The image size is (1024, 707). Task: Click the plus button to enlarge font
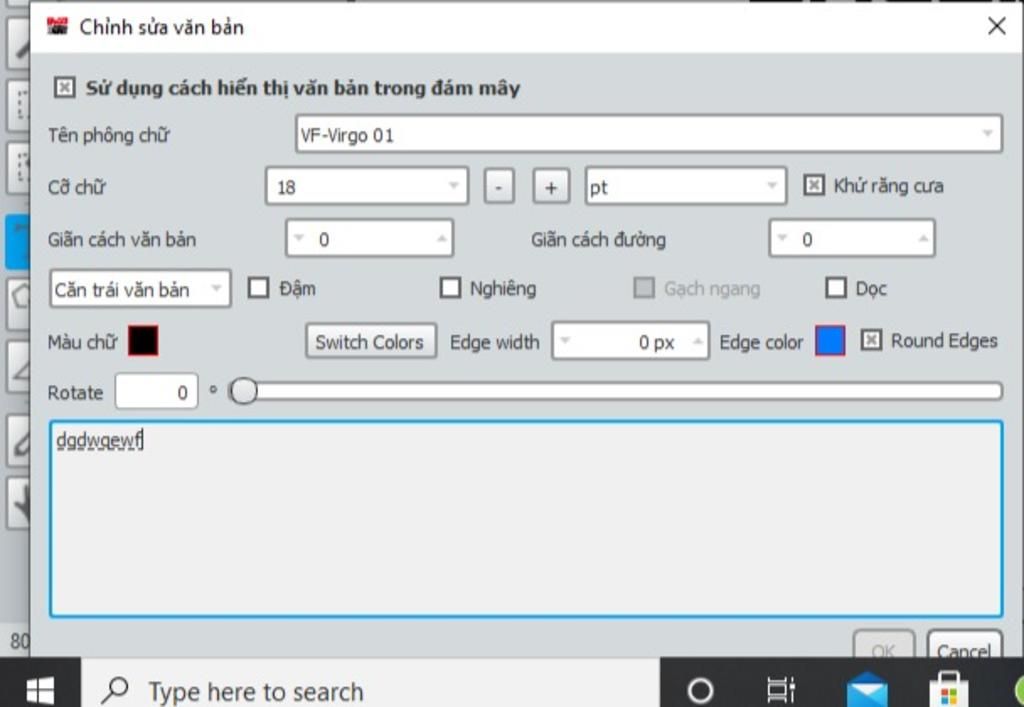click(x=551, y=187)
